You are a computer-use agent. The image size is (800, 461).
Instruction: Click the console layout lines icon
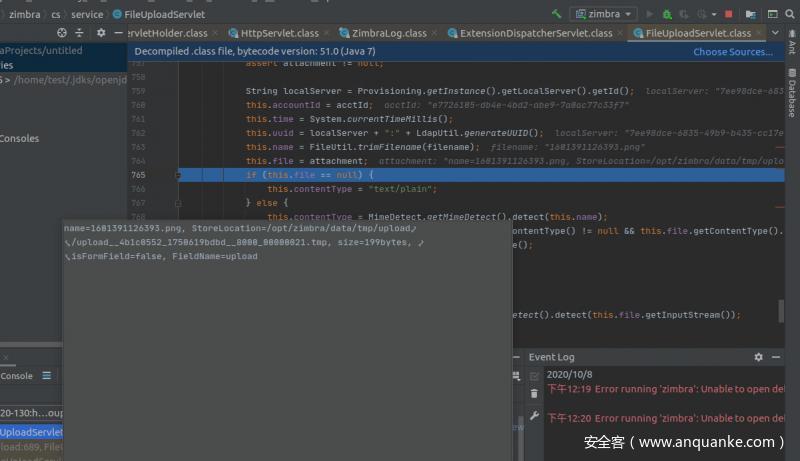[x=46, y=376]
